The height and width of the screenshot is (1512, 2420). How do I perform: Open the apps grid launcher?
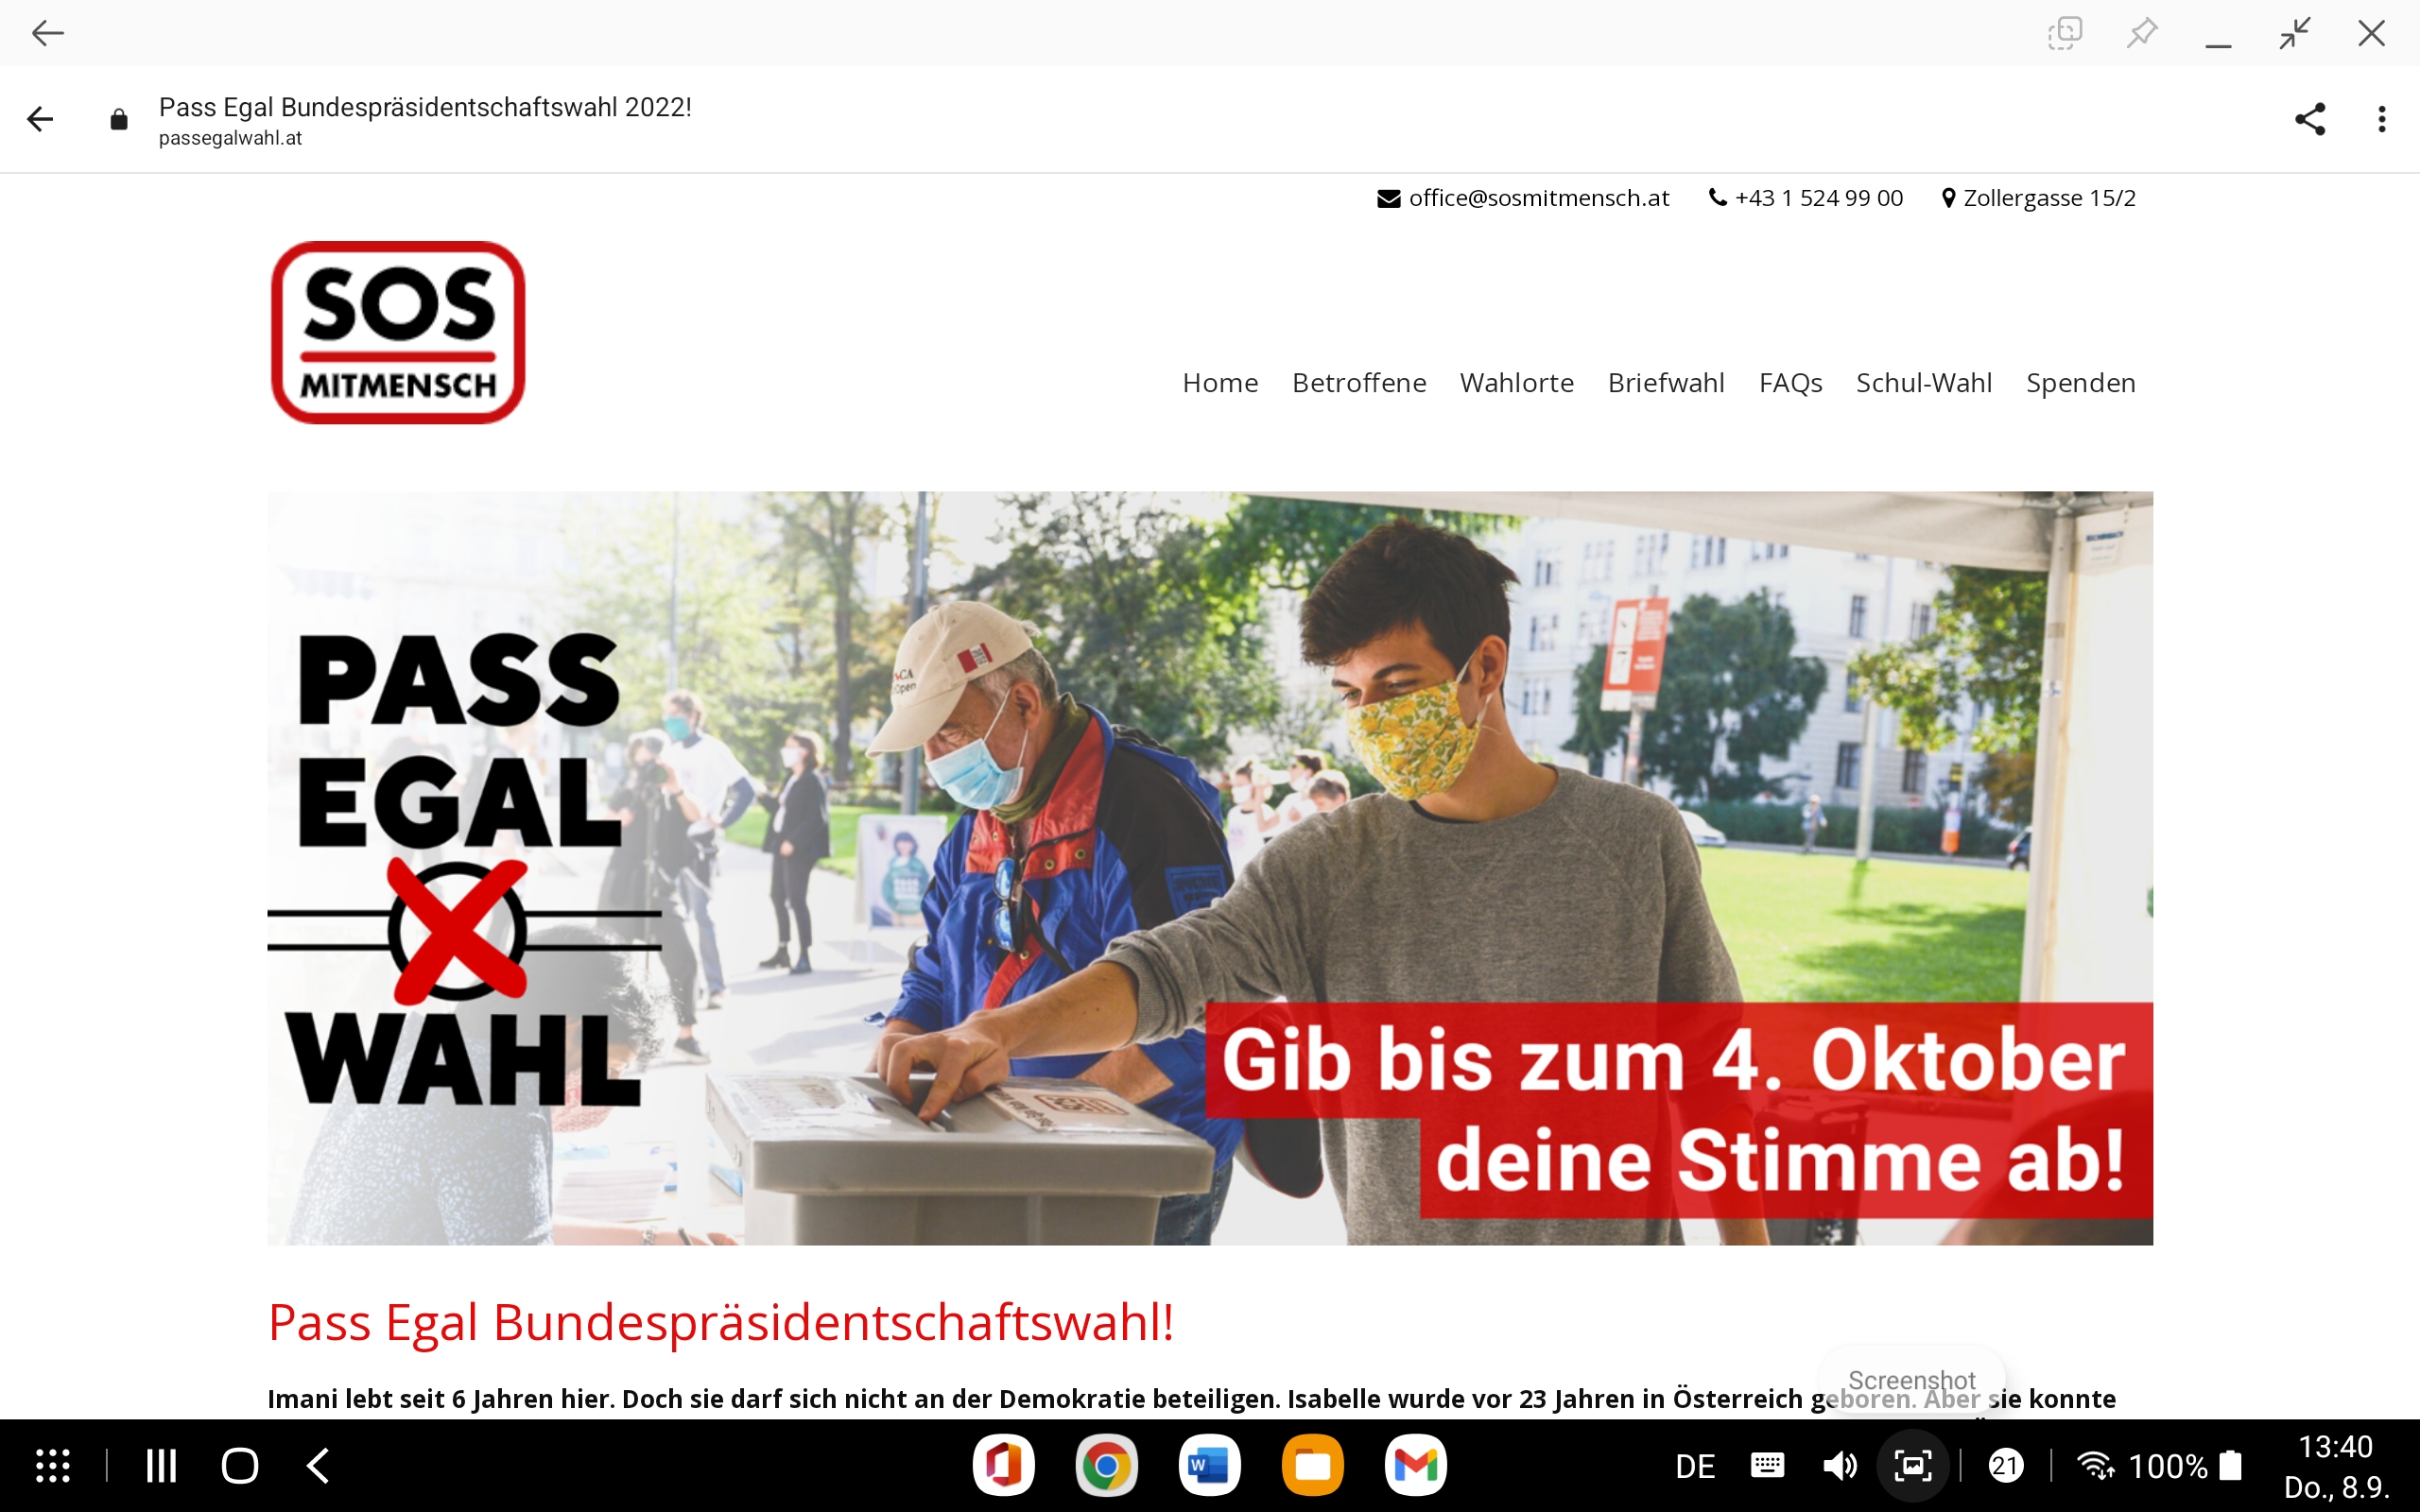tap(53, 1466)
